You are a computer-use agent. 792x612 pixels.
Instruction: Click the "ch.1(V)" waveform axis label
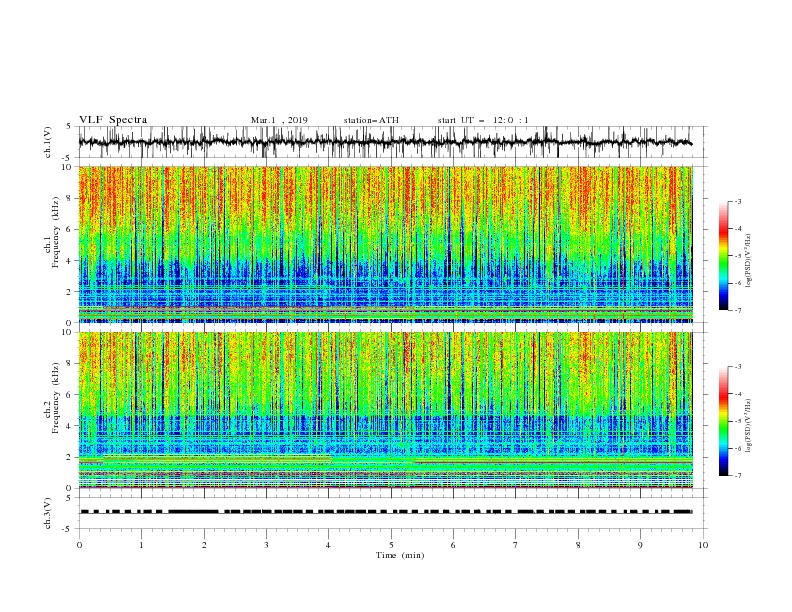(48, 142)
